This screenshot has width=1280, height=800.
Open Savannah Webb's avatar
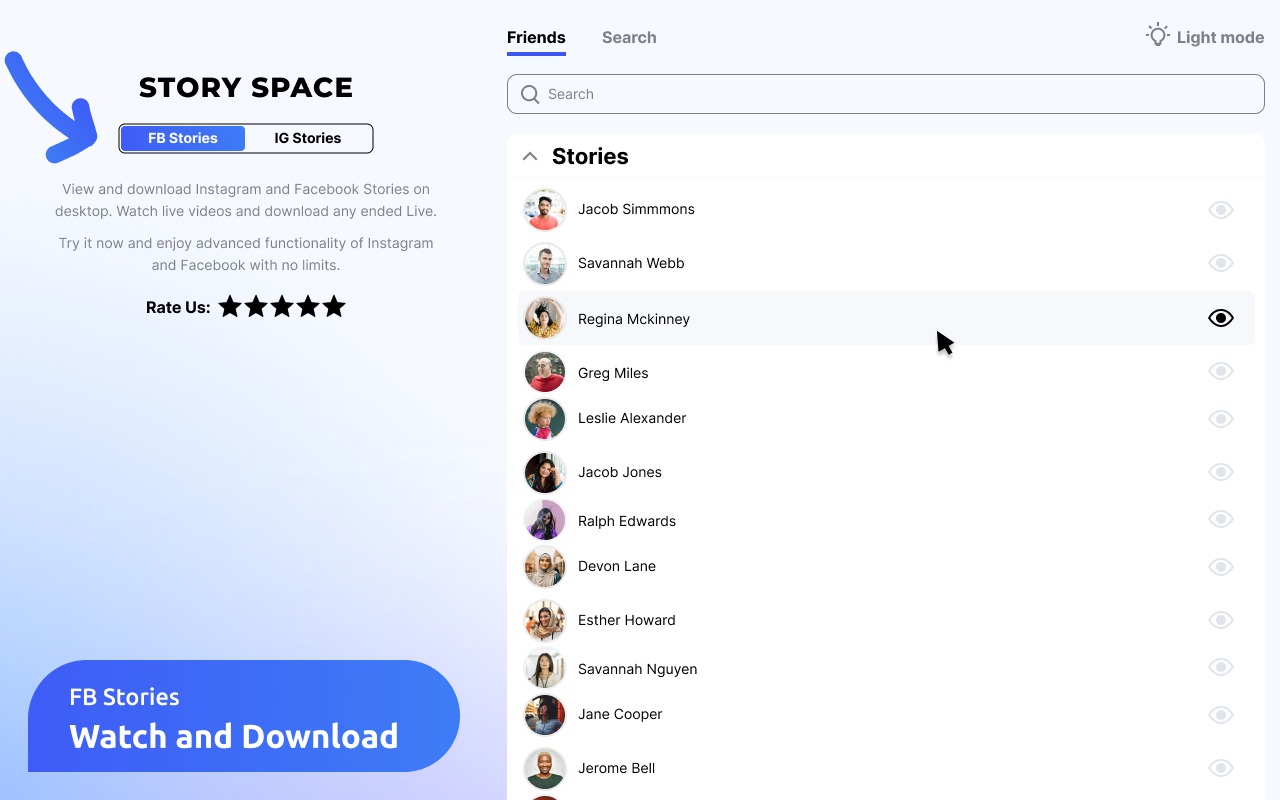pos(545,264)
